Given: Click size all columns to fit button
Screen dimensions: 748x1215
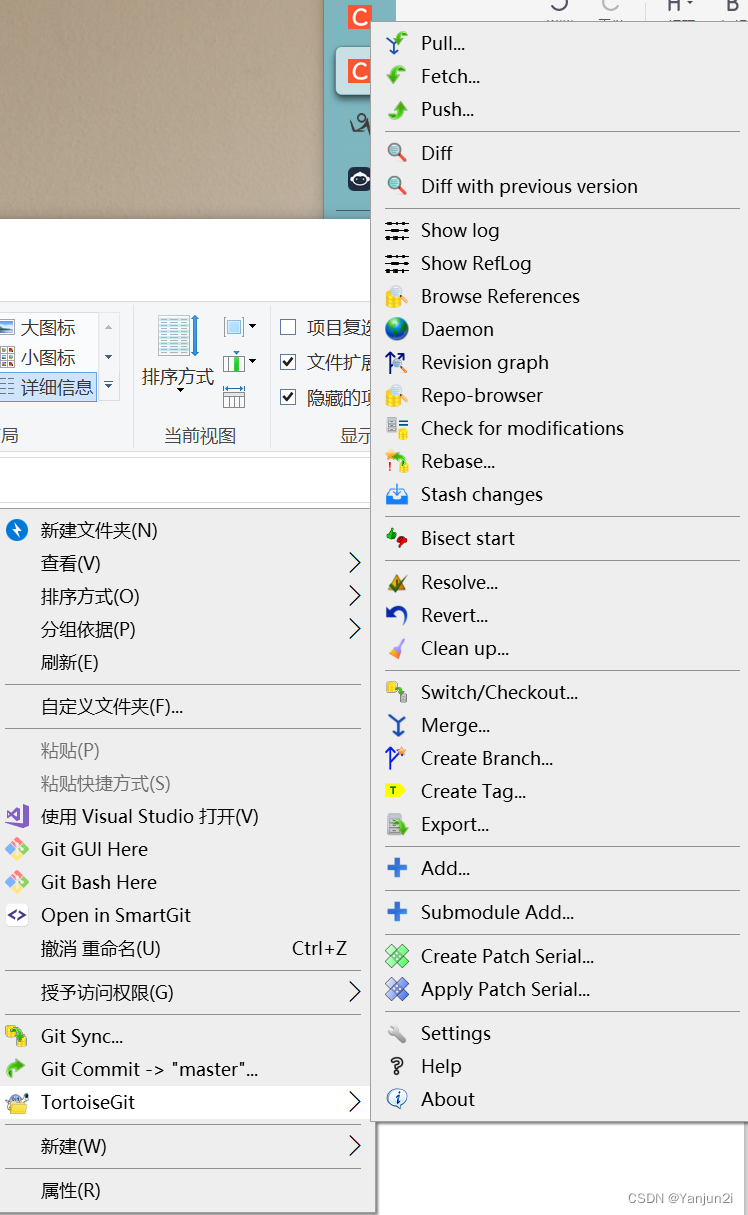Looking at the screenshot, I should tap(234, 396).
